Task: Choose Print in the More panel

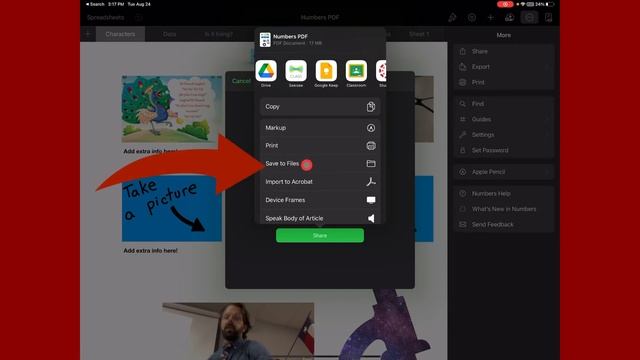Action: [x=504, y=82]
